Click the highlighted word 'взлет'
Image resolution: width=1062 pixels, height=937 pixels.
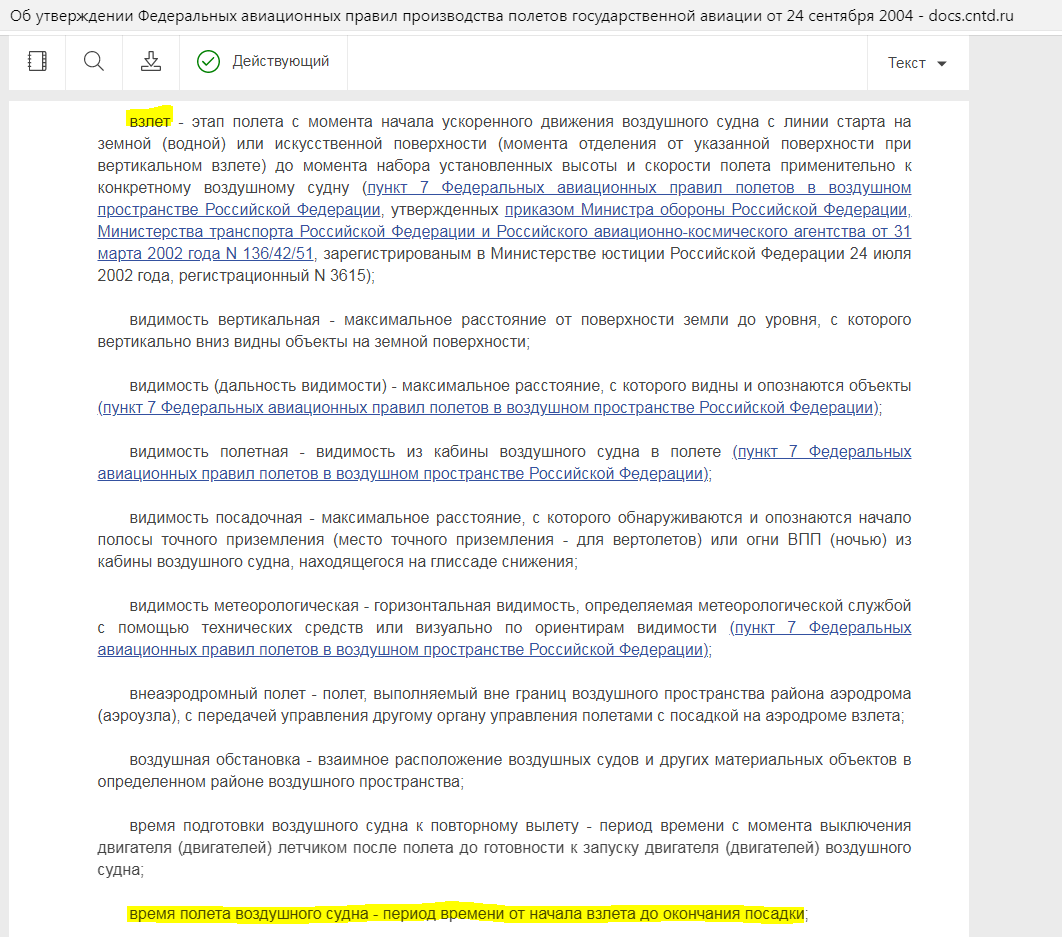click(x=150, y=122)
